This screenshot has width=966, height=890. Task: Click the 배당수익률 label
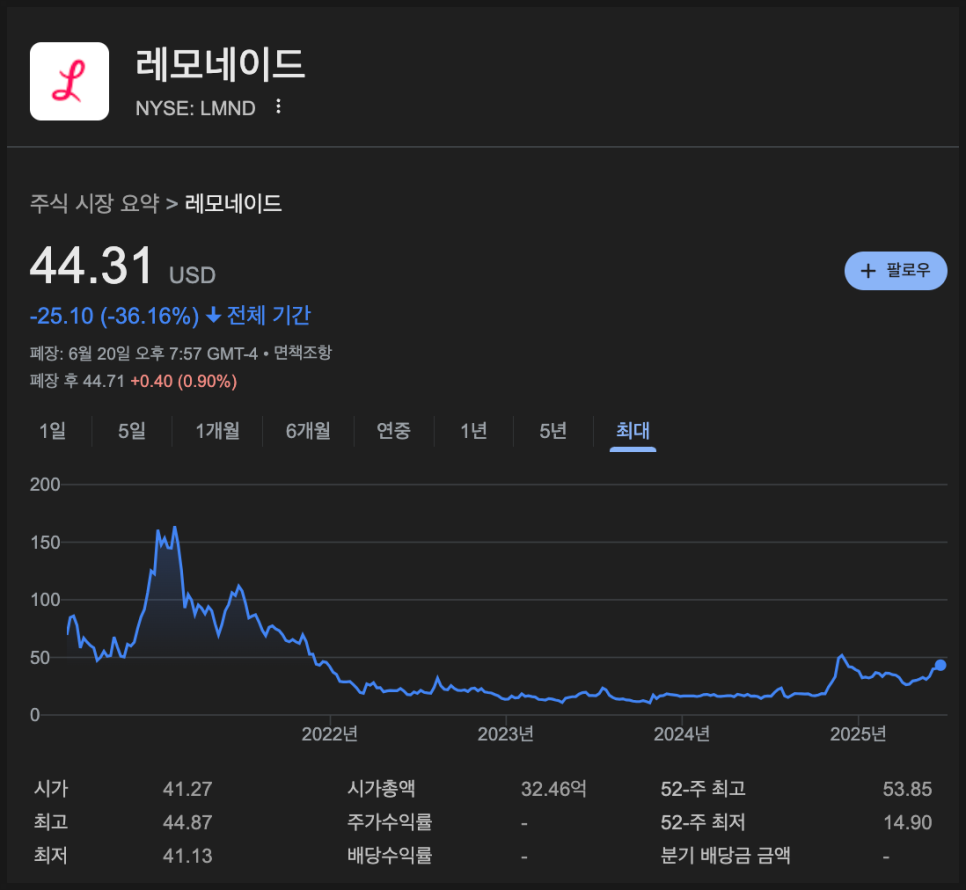click(x=389, y=856)
